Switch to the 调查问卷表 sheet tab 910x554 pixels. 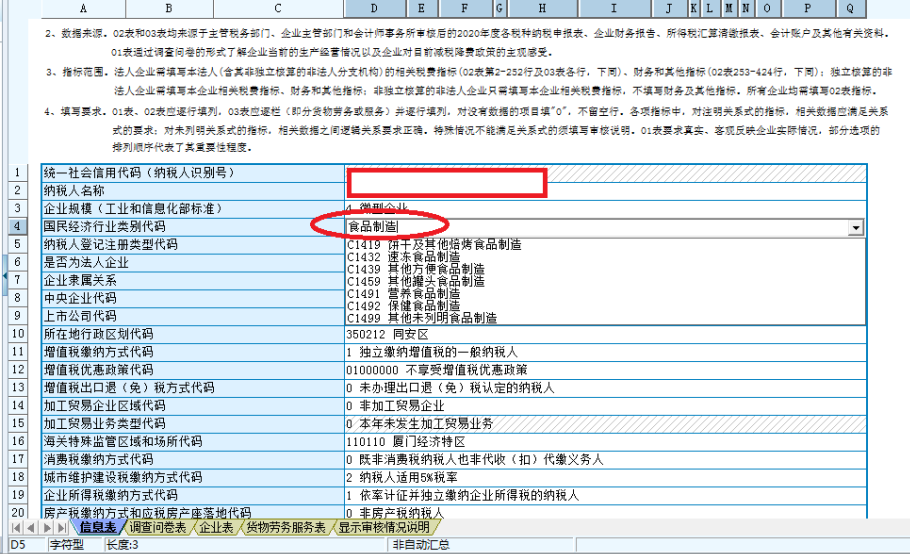157,527
